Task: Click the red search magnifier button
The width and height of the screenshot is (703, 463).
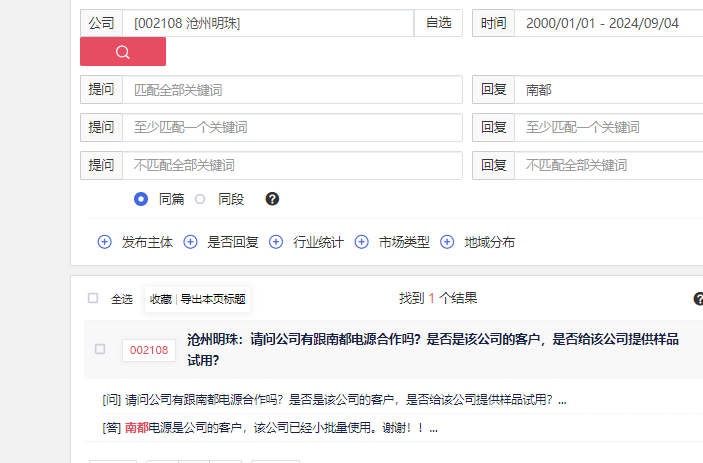Action: [123, 52]
